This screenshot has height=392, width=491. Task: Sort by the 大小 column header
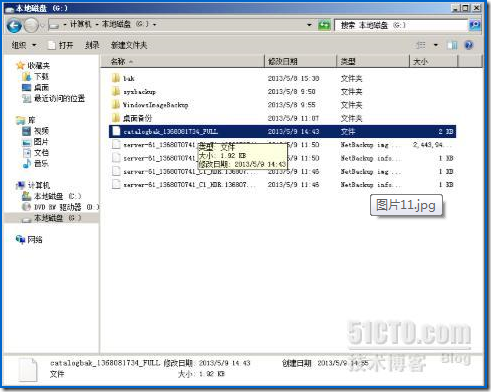click(x=433, y=61)
